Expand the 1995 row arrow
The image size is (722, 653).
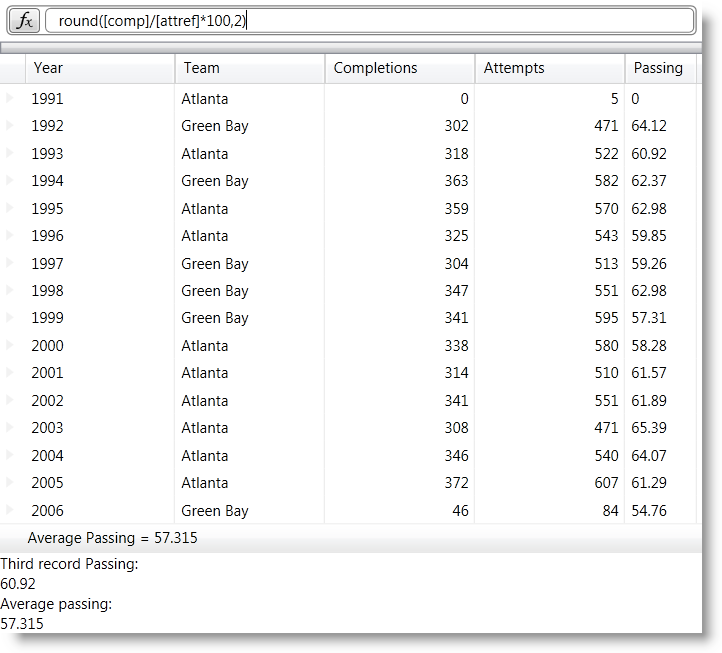pos(11,209)
